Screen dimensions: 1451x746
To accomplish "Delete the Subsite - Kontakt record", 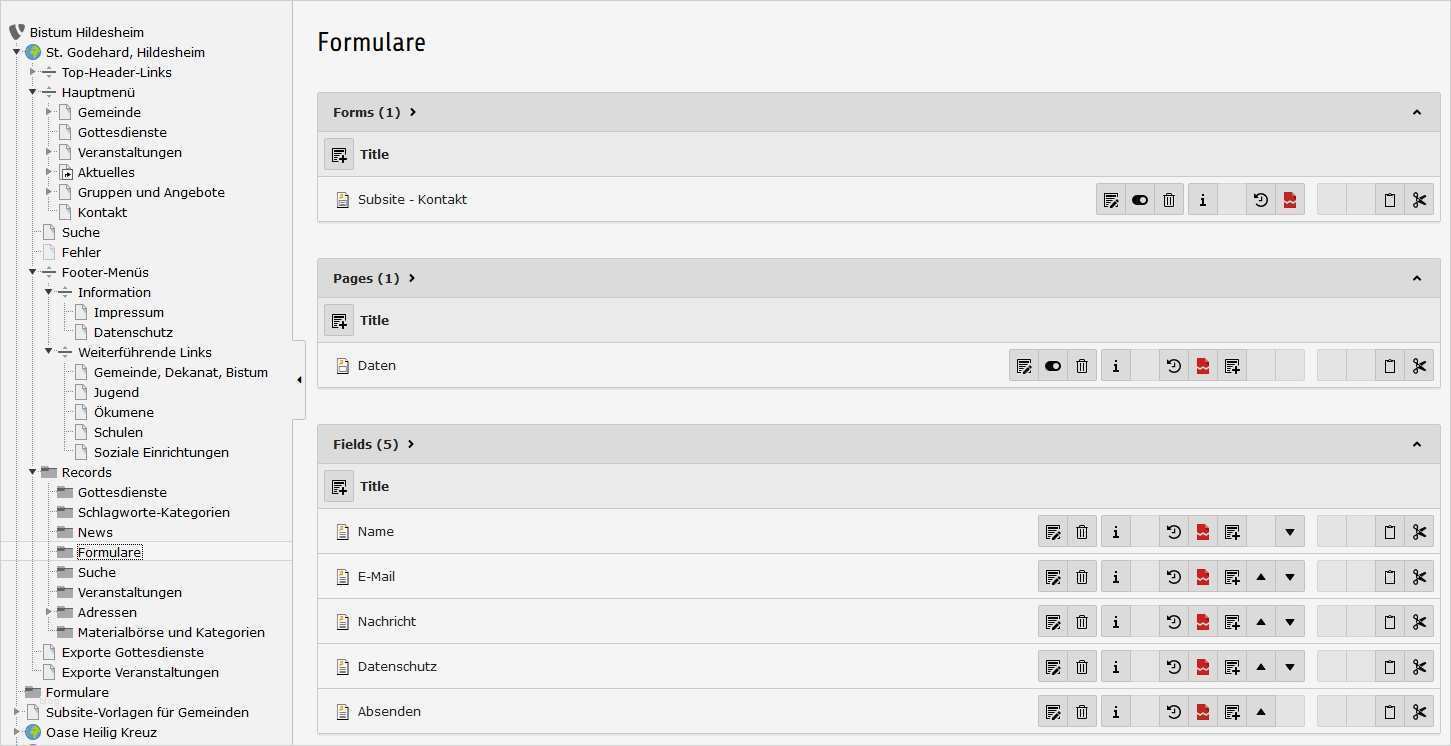I will (1169, 200).
